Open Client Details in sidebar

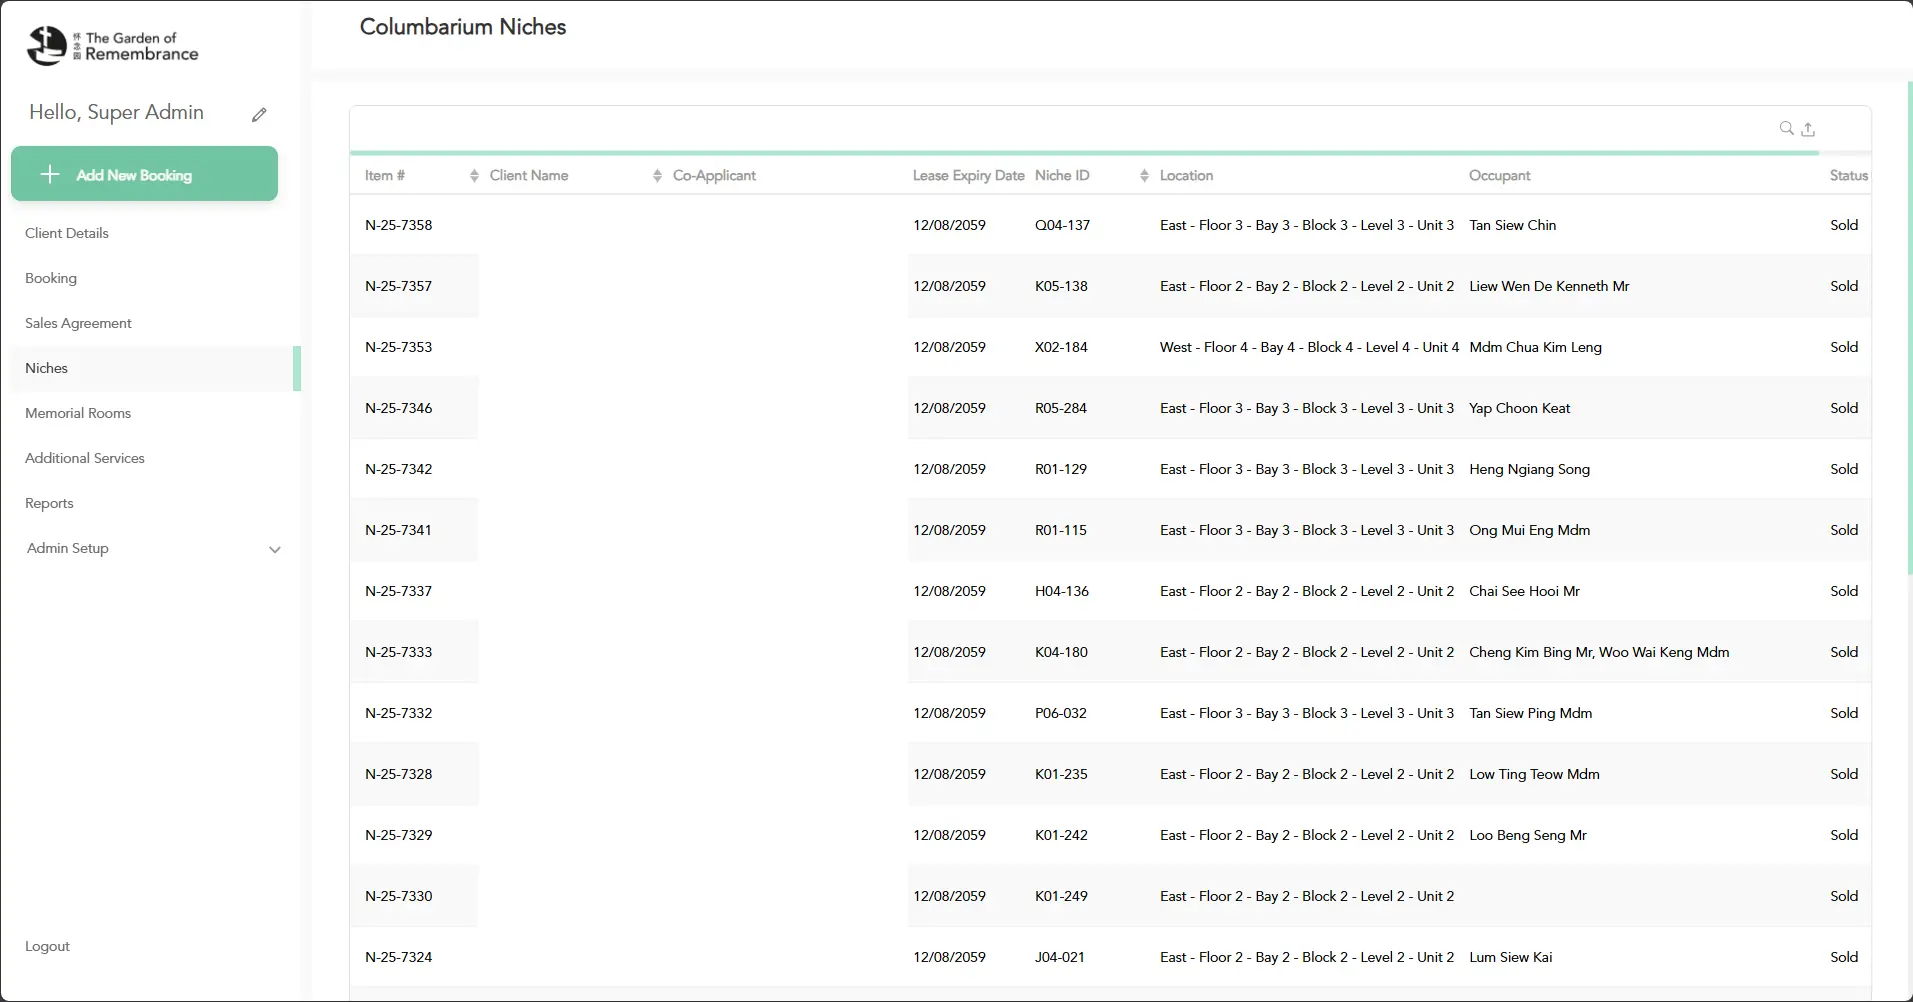tap(67, 233)
